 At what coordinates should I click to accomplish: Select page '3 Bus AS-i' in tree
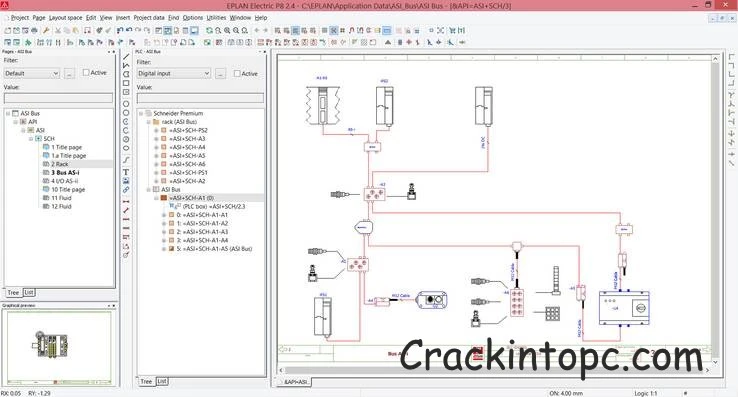coord(65,173)
